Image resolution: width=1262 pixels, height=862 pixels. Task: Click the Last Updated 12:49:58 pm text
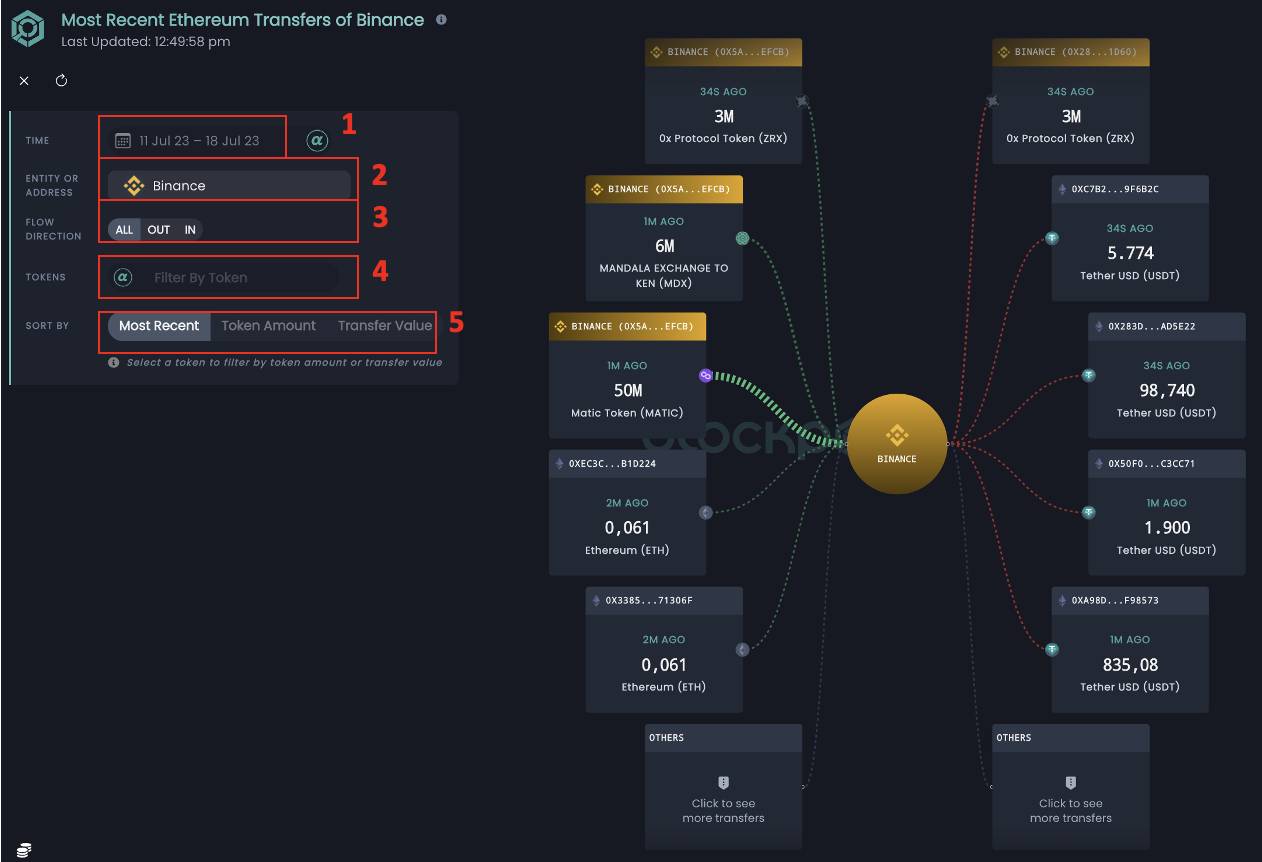[x=146, y=42]
